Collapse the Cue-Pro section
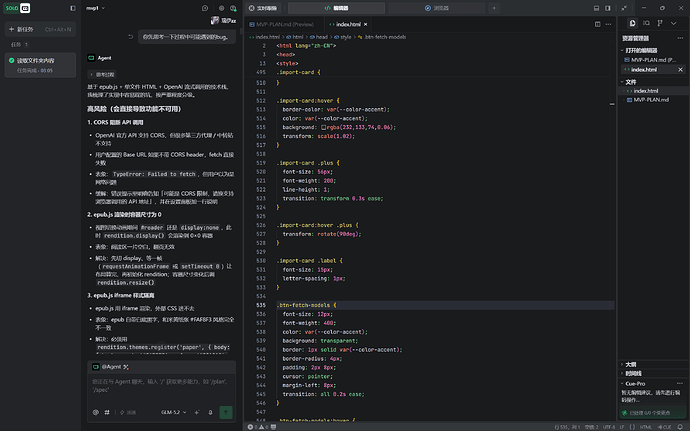This screenshot has height=431, width=690. click(x=634, y=383)
